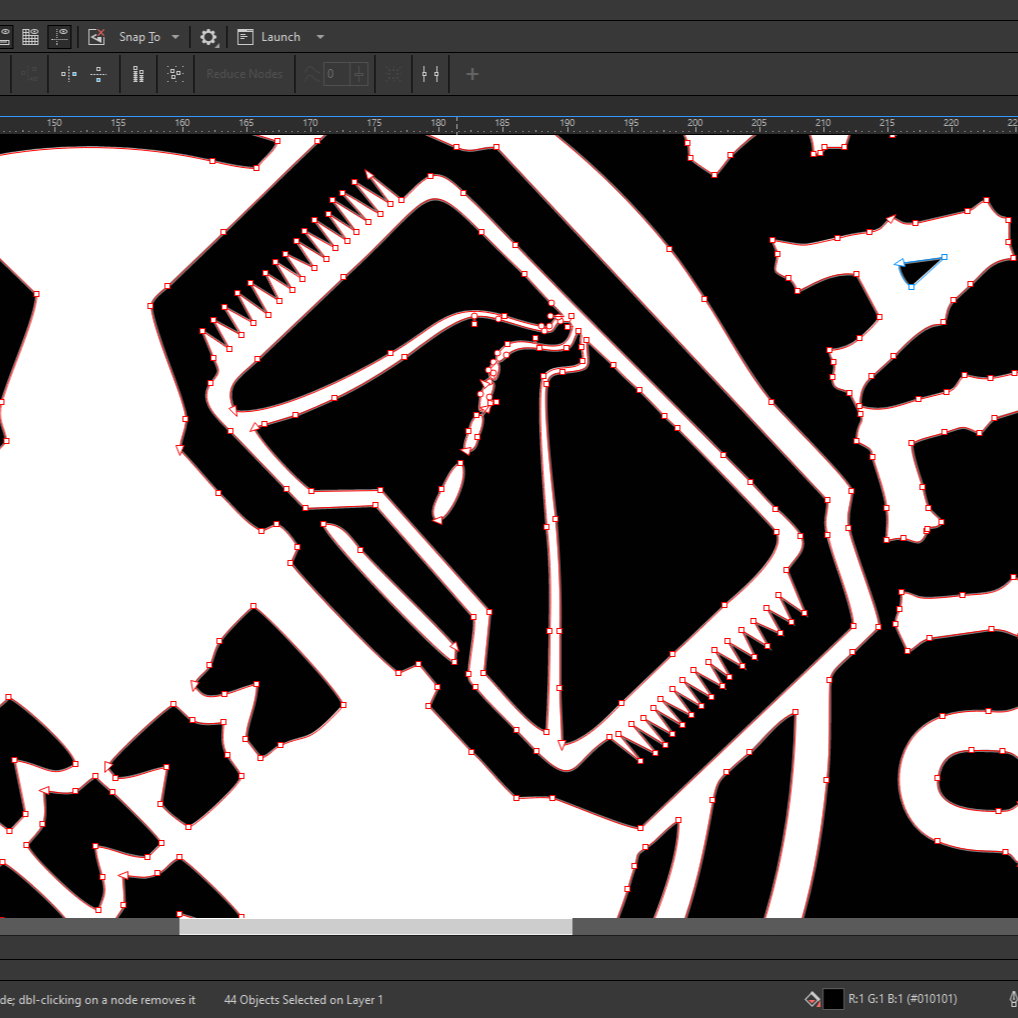The image size is (1018, 1018).
Task: Click the blue-highlighted triangular curve on canvas
Action: point(916,271)
